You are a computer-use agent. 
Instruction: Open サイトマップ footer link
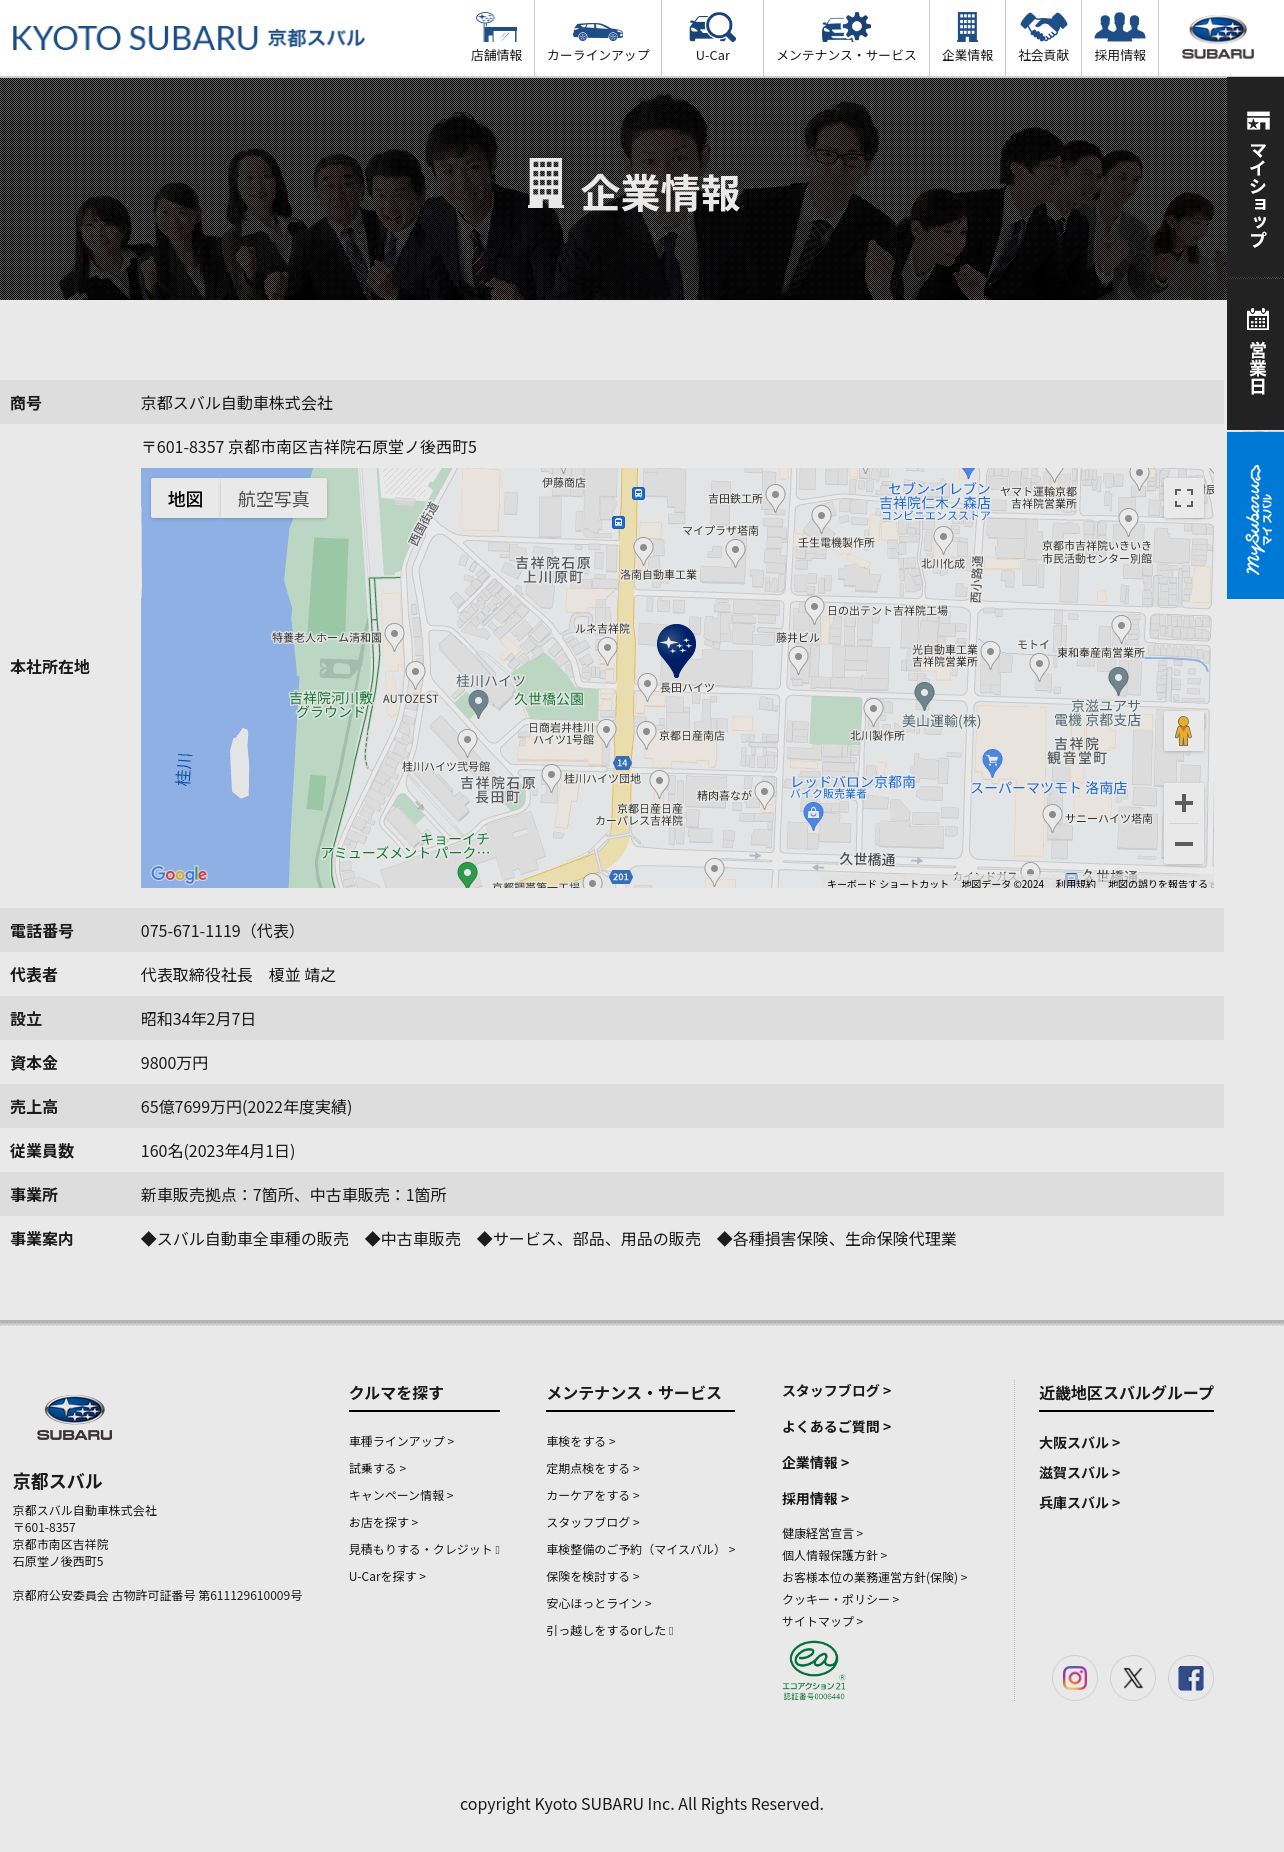pyautogui.click(x=822, y=1621)
